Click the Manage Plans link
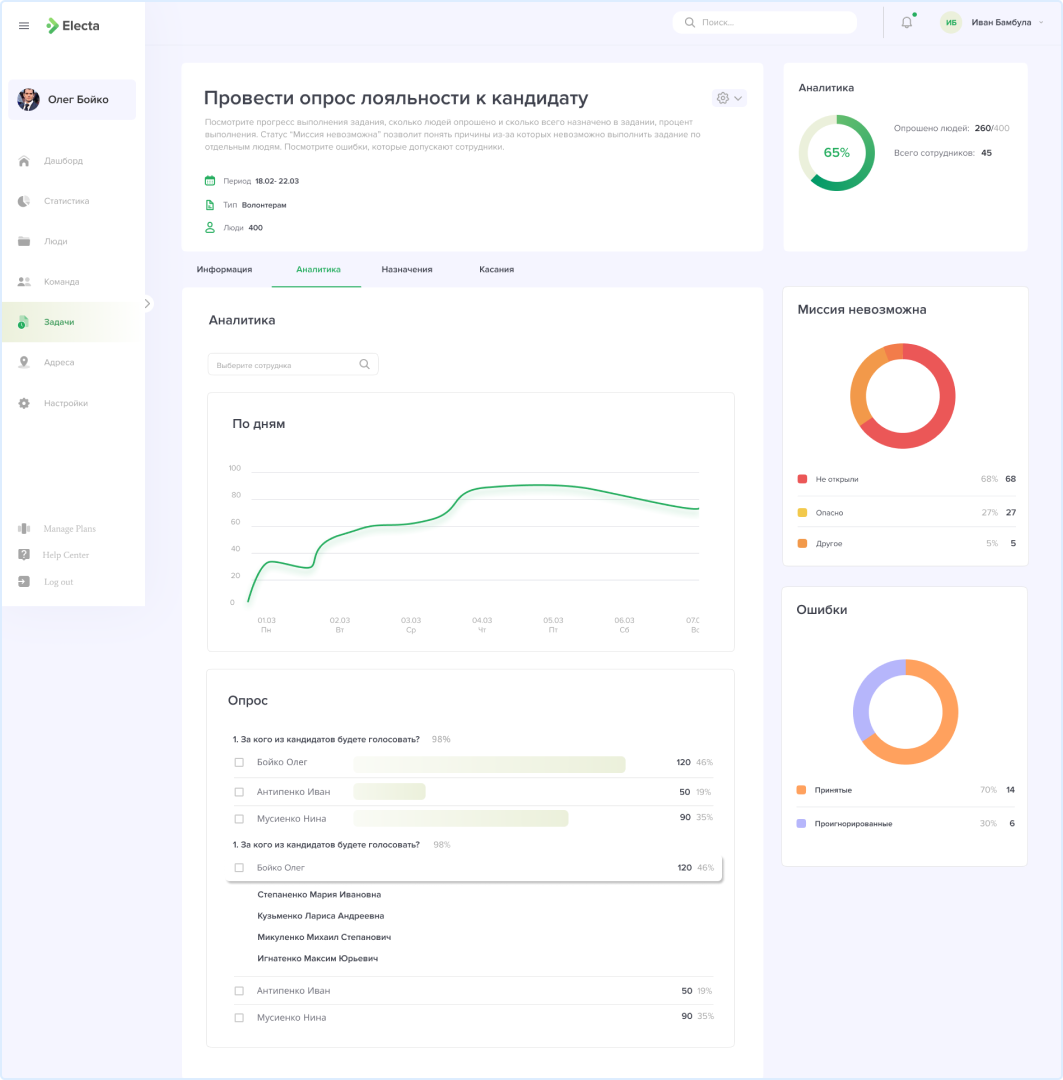 click(x=69, y=529)
